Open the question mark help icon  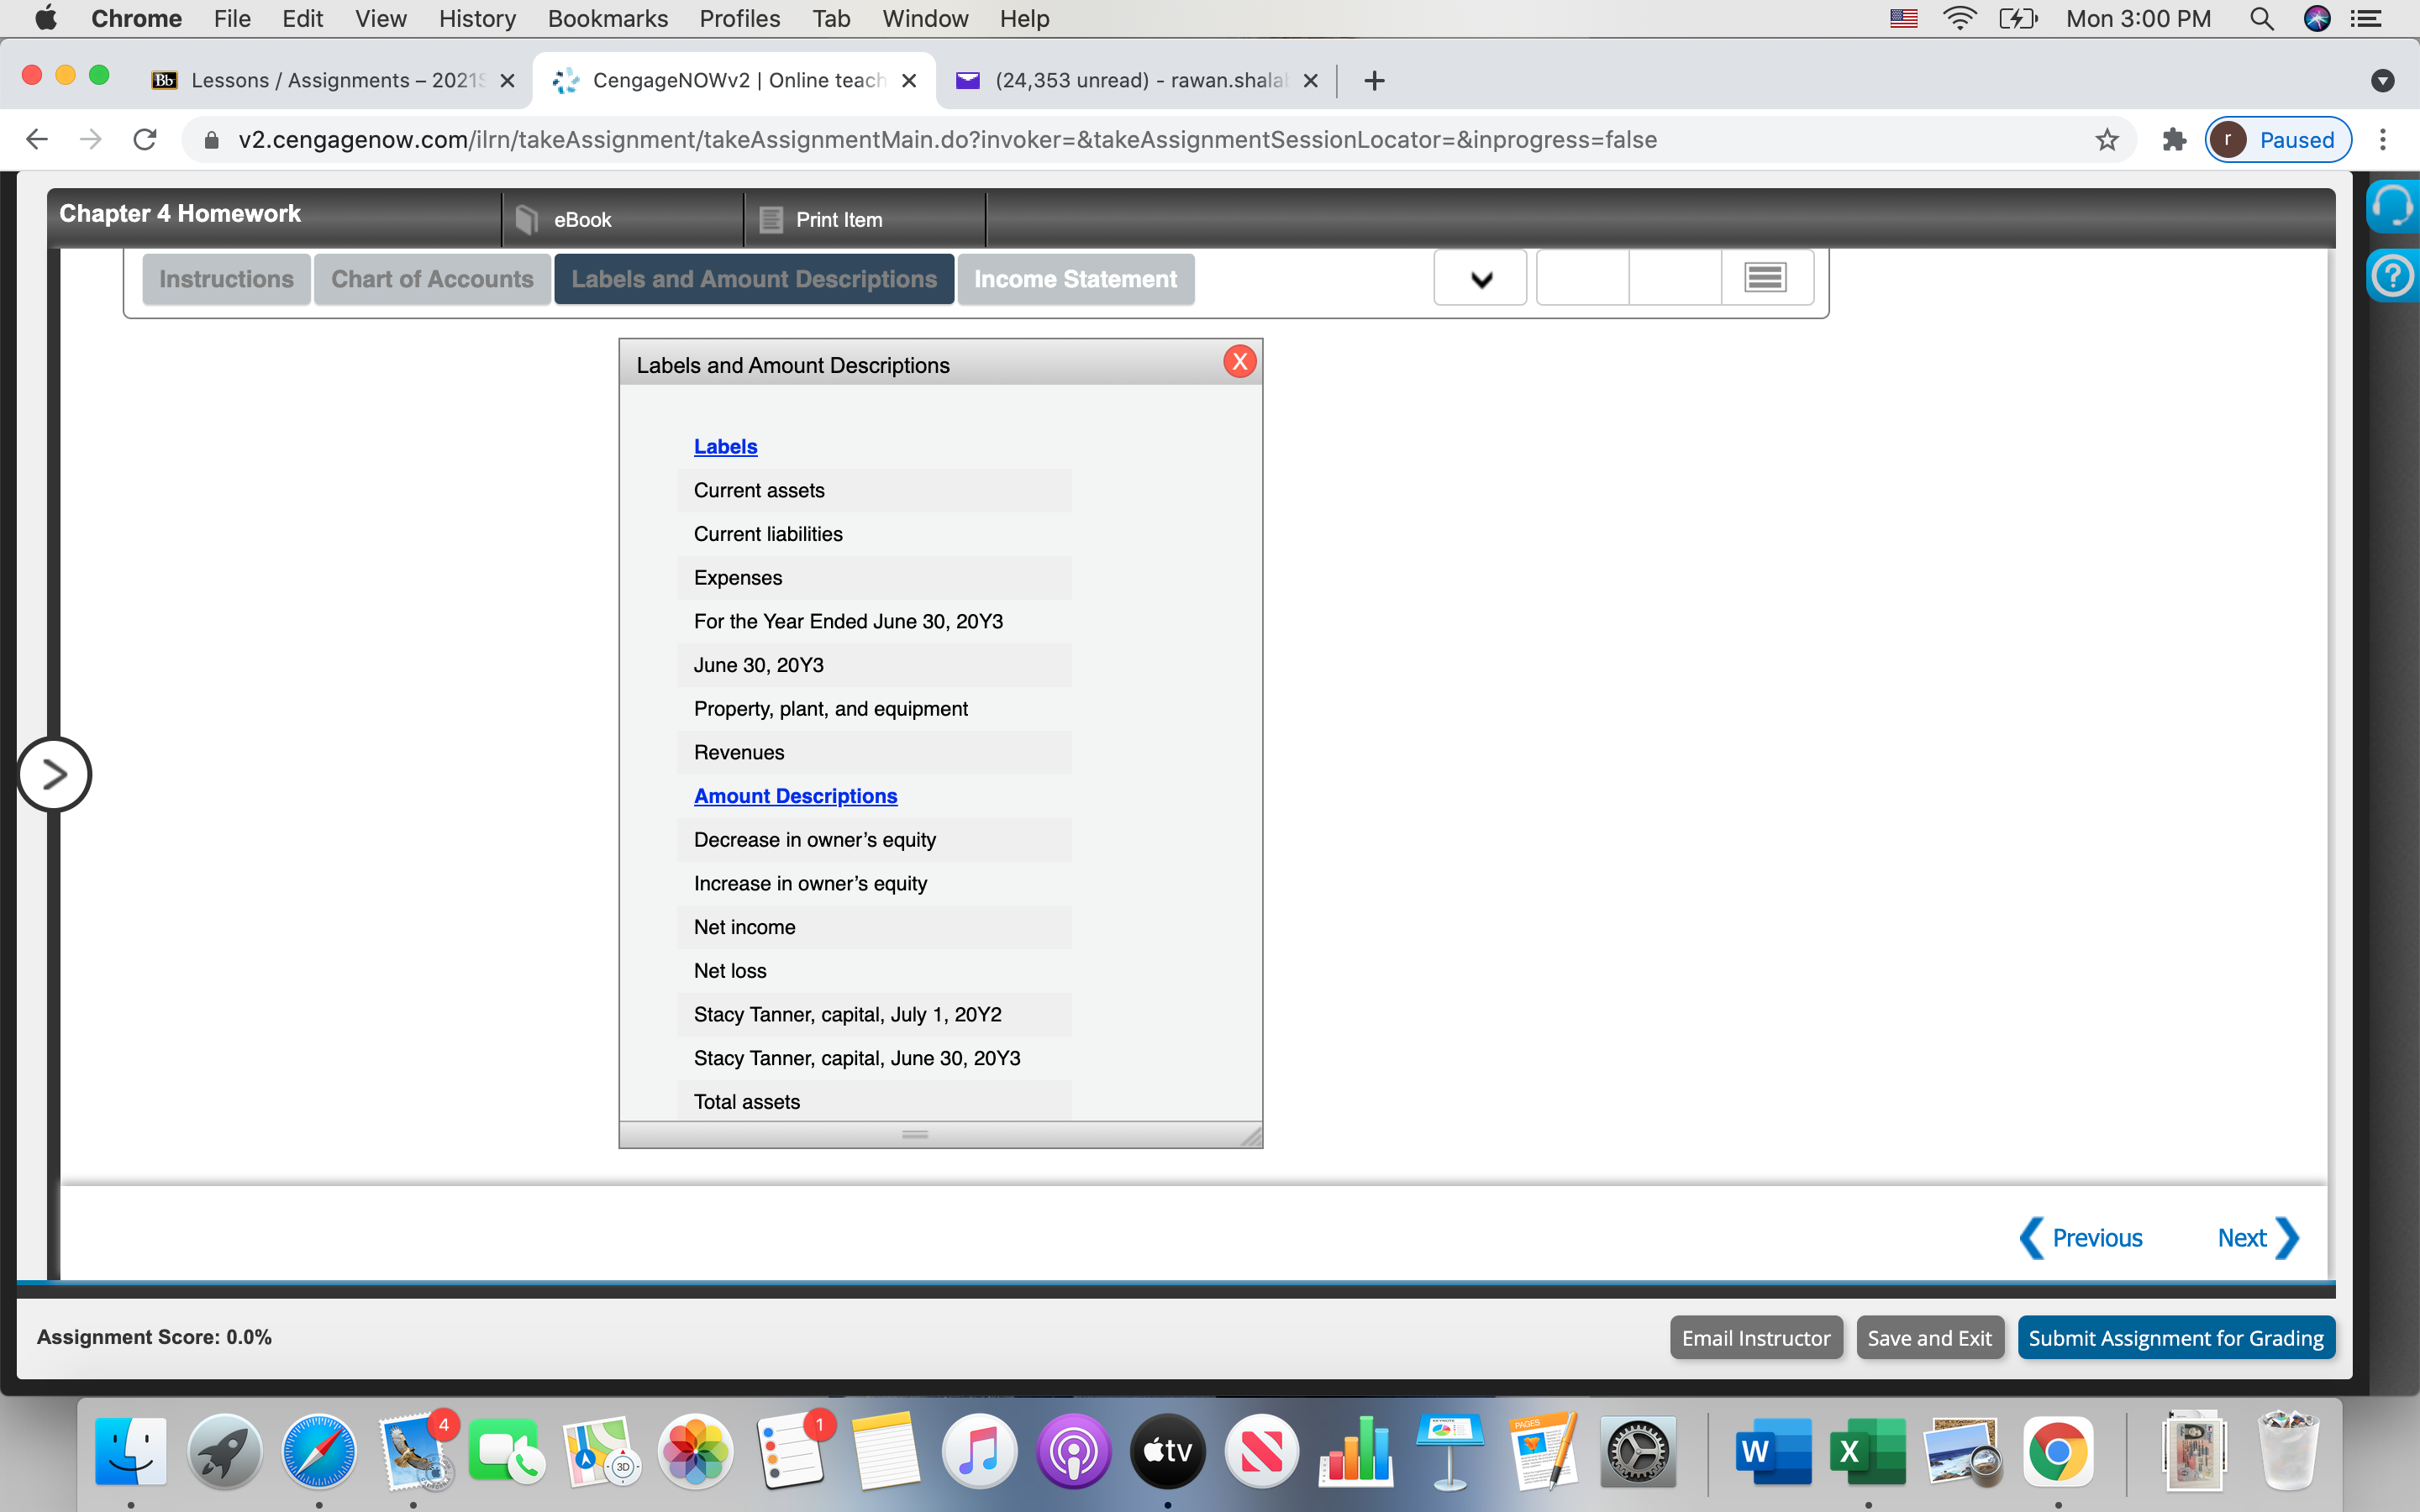point(2393,276)
